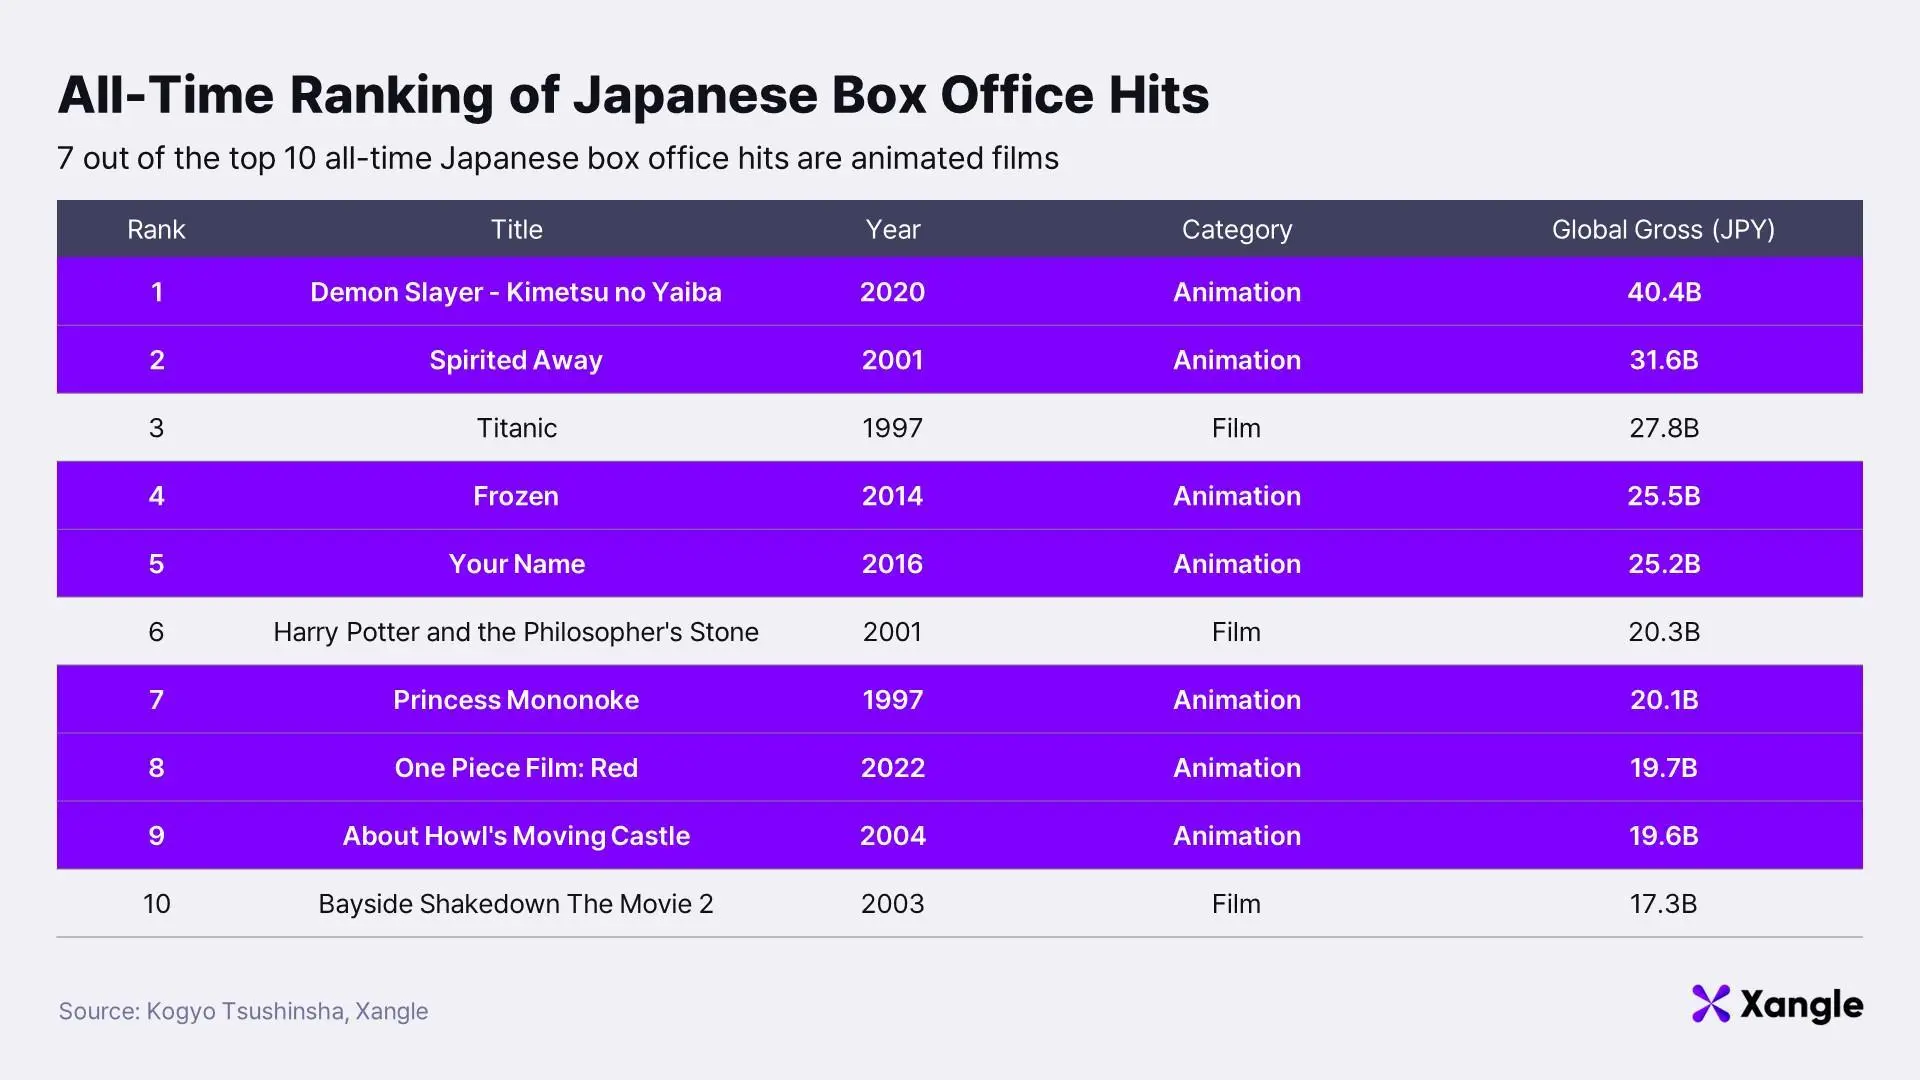This screenshot has width=1920, height=1080.
Task: Click the Title column header
Action: 516,230
